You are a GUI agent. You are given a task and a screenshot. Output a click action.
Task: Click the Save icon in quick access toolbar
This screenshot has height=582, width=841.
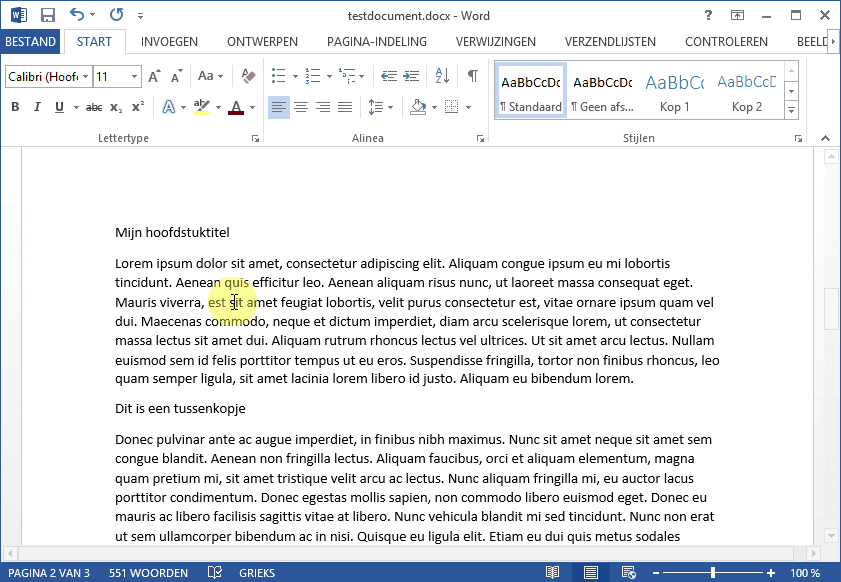pyautogui.click(x=48, y=15)
